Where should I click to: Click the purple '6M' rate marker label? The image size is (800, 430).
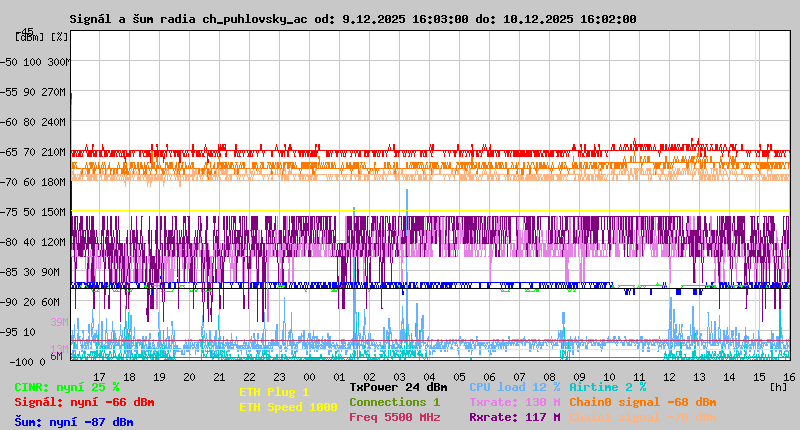56,356
